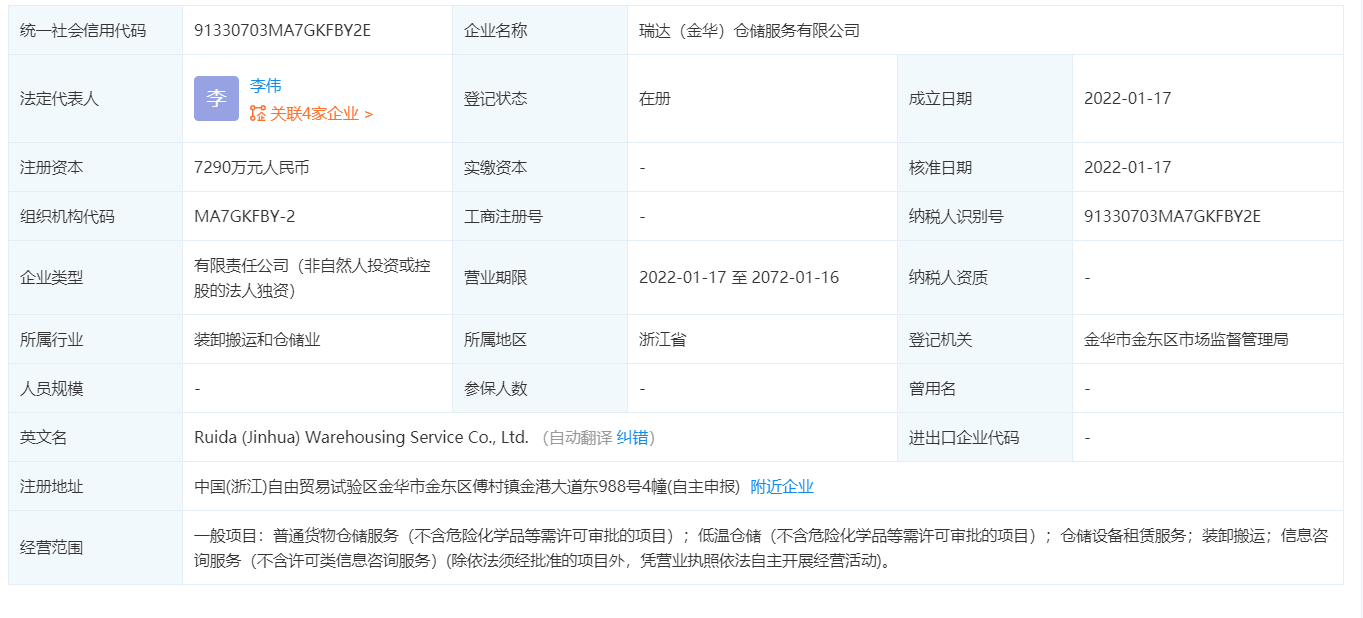
Task: Click the 纳税人资质 label cell
Action: click(985, 277)
